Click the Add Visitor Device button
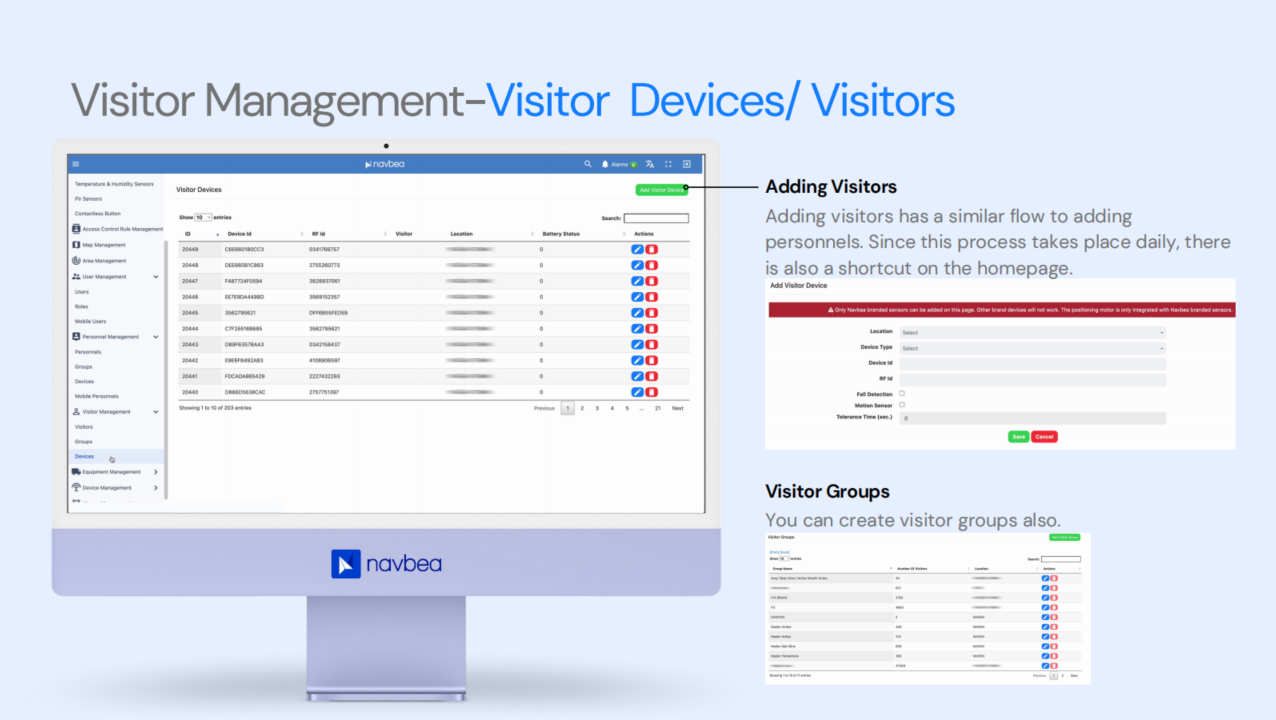 click(x=661, y=190)
